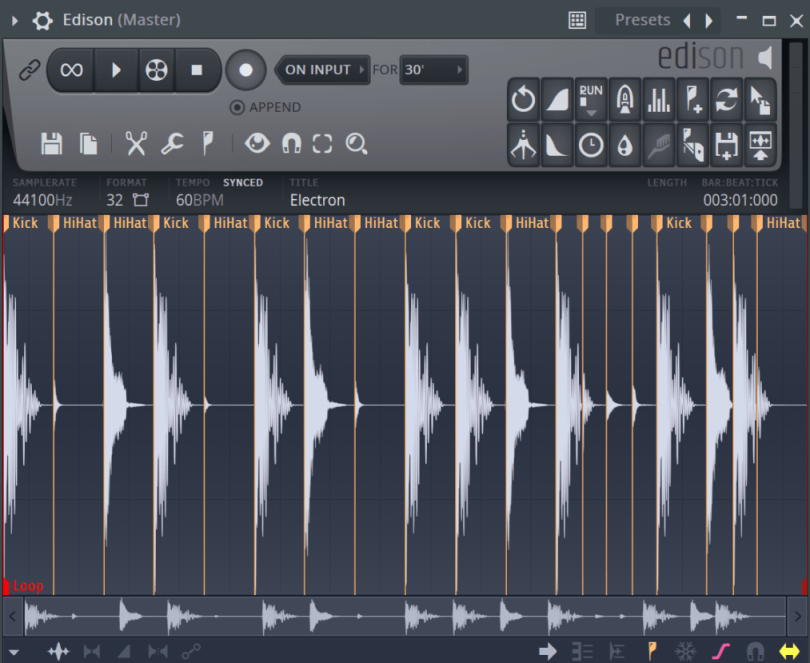Screen dimensions: 810x663
Task: Open the edit scissors menu
Action: [x=136, y=144]
